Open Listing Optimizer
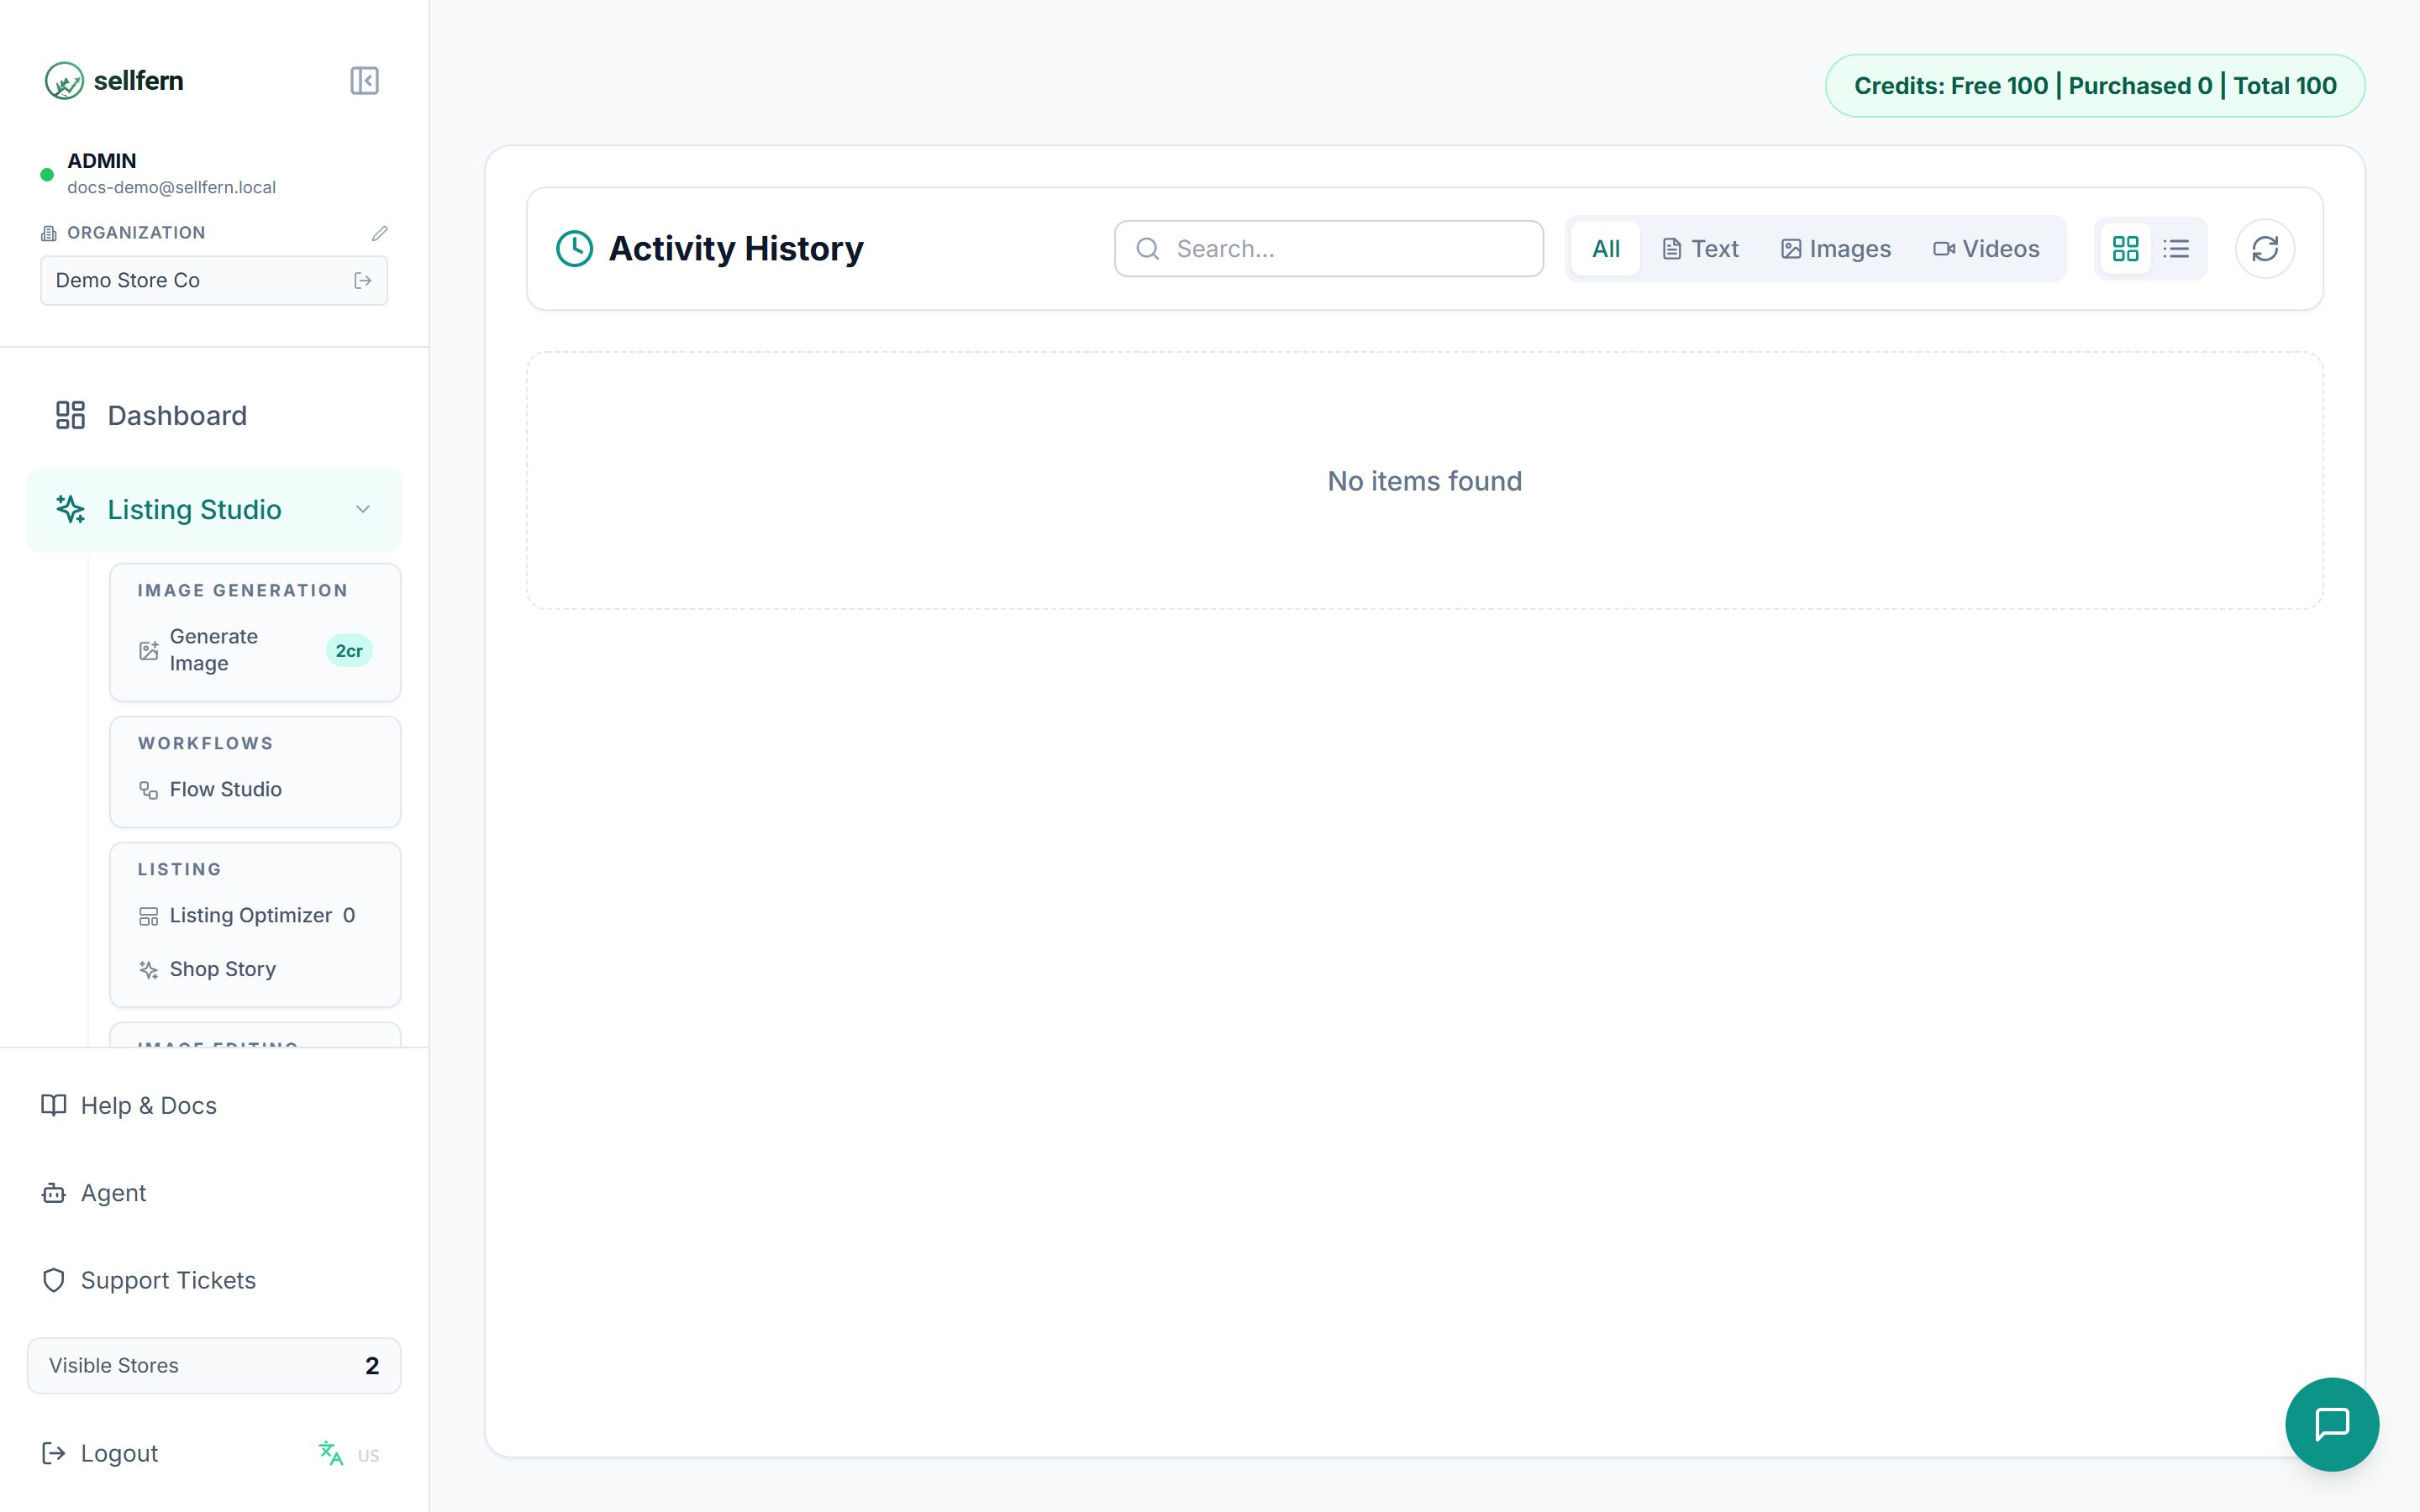This screenshot has width=2420, height=1512. click(x=255, y=916)
